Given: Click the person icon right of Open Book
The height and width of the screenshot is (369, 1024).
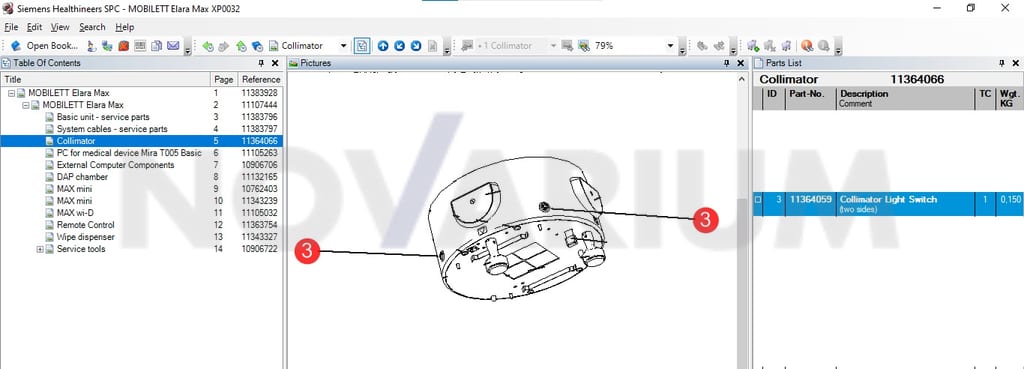Looking at the screenshot, I should pos(91,46).
